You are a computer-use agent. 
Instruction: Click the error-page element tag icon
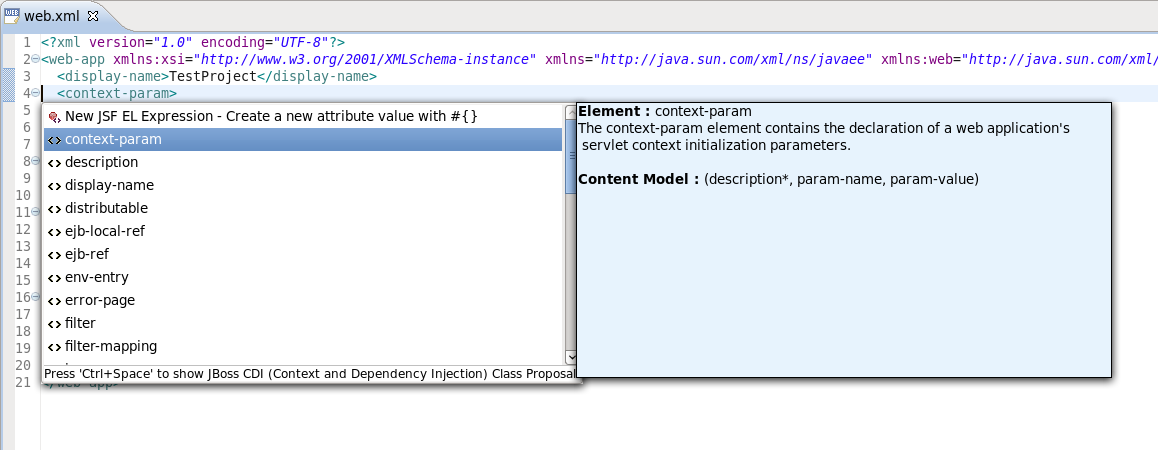pyautogui.click(x=54, y=301)
